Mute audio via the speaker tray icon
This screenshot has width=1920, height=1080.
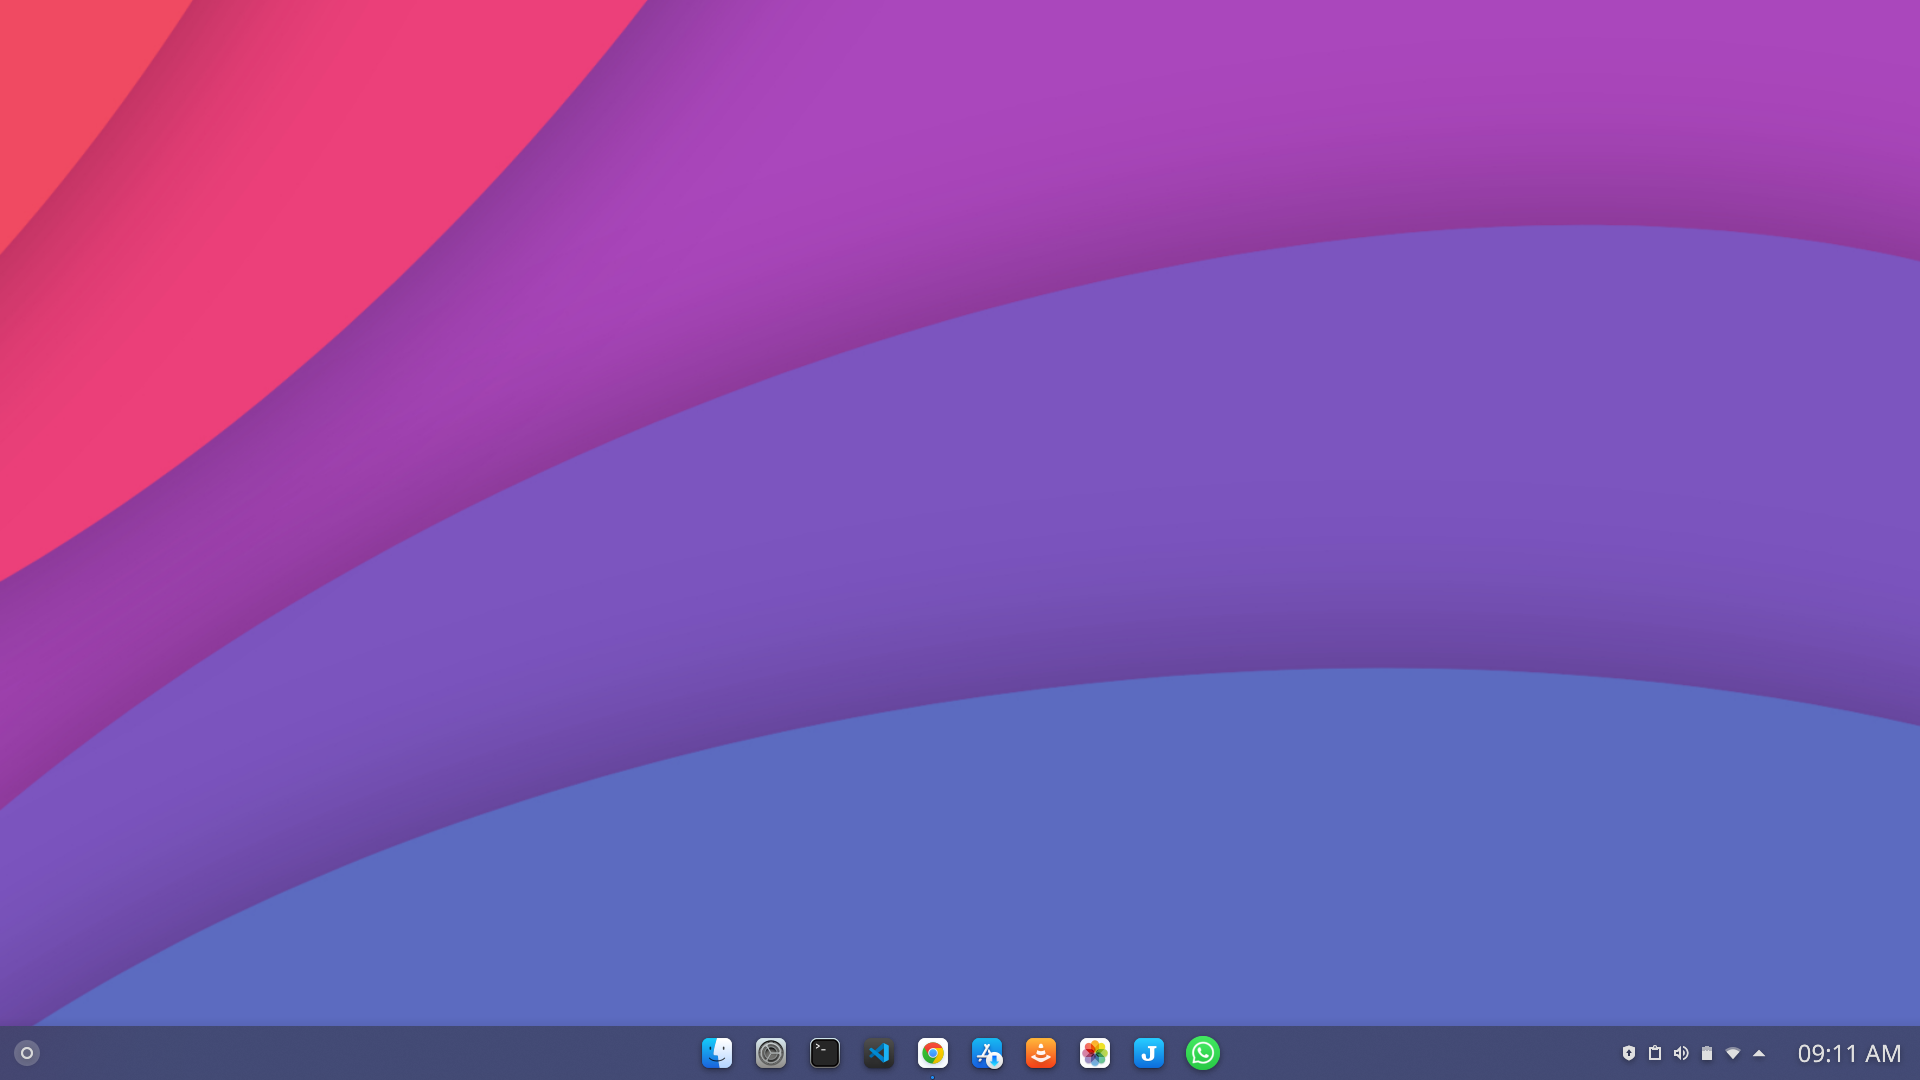point(1681,1052)
